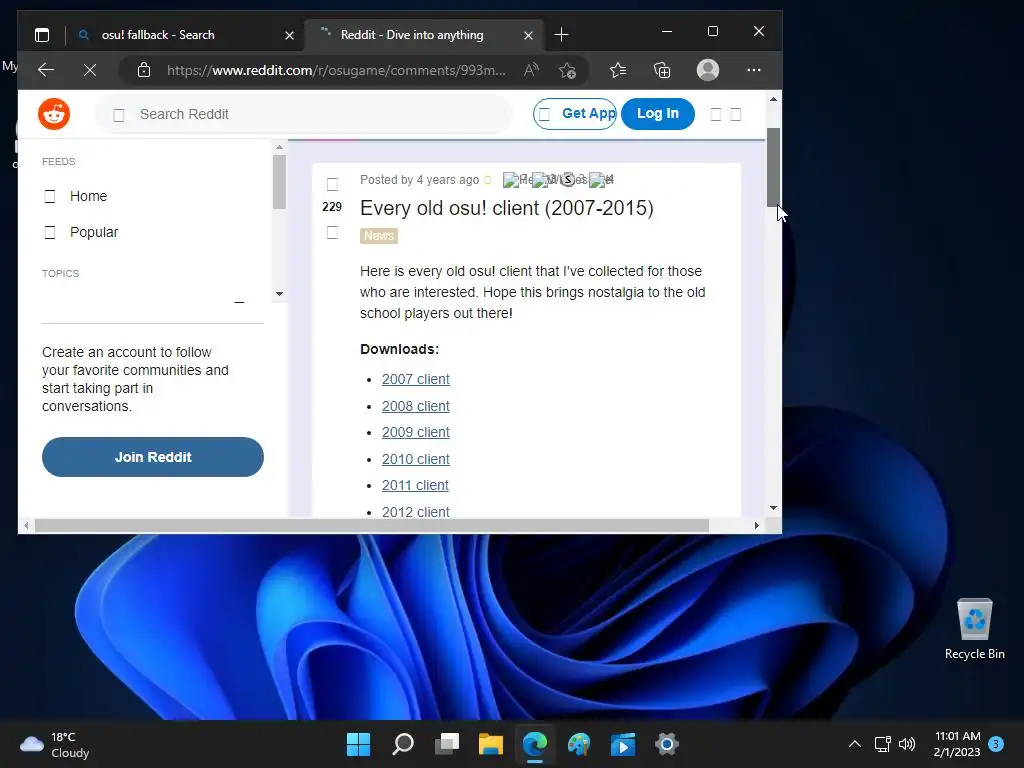View site information via the lock icon

click(144, 70)
